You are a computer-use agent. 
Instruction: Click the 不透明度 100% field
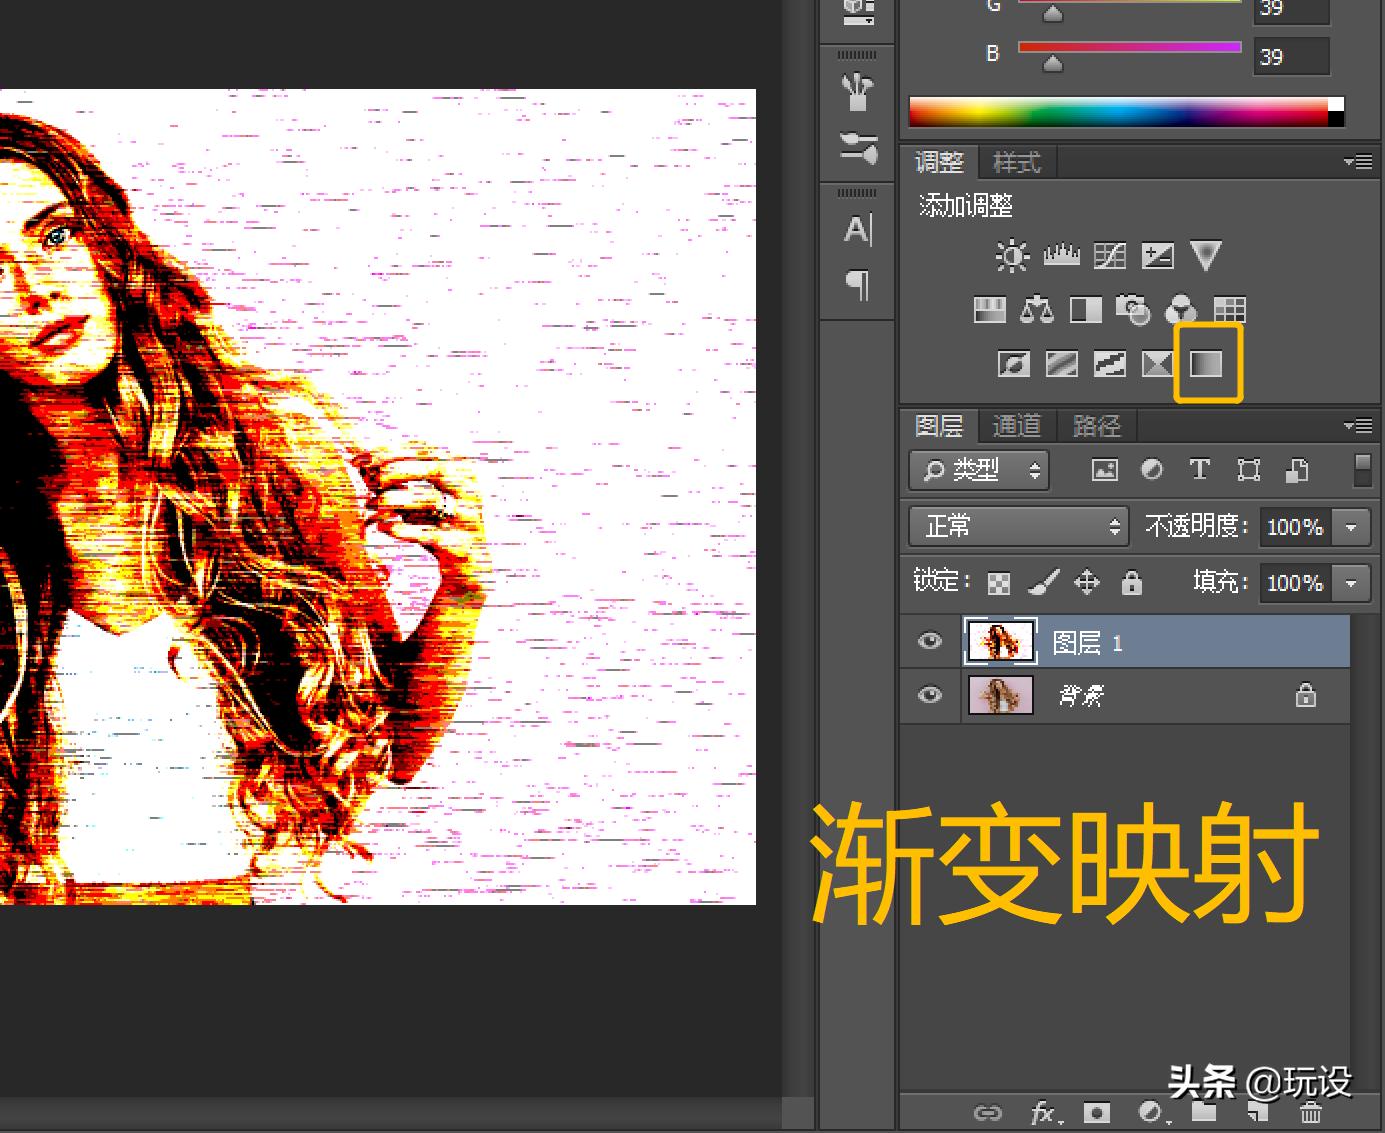[1296, 527]
